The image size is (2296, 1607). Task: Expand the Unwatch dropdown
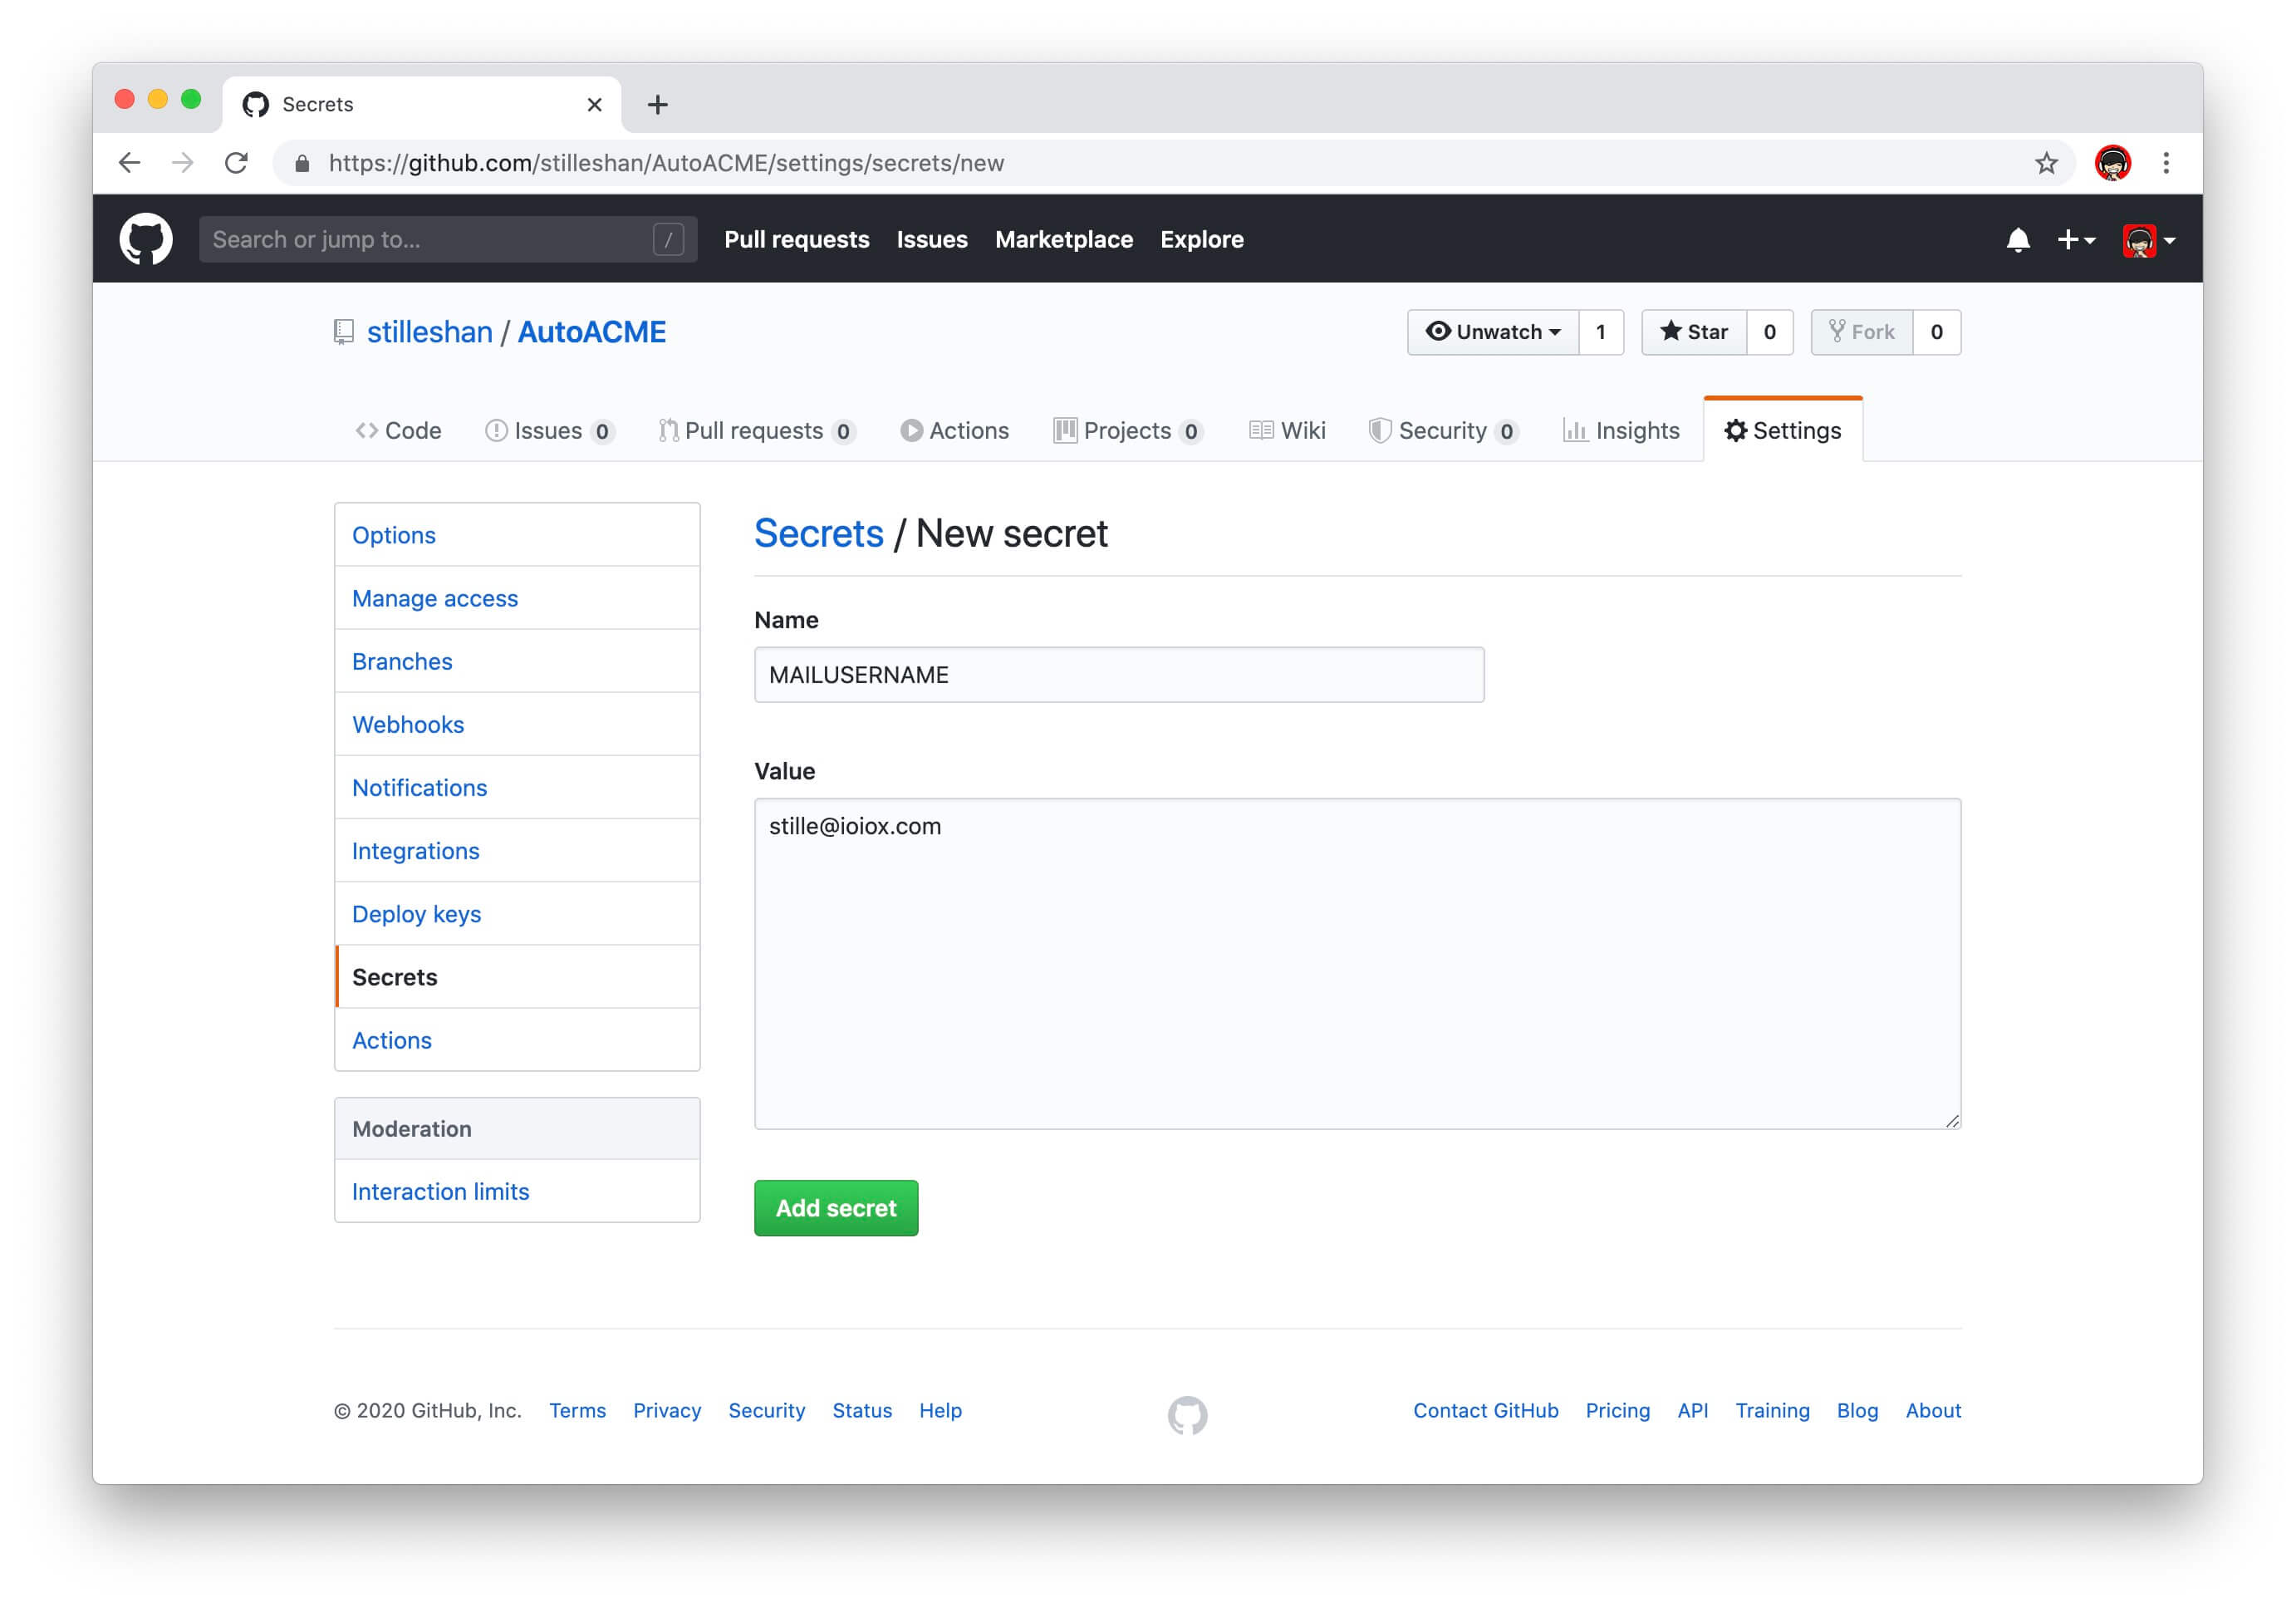point(1493,332)
